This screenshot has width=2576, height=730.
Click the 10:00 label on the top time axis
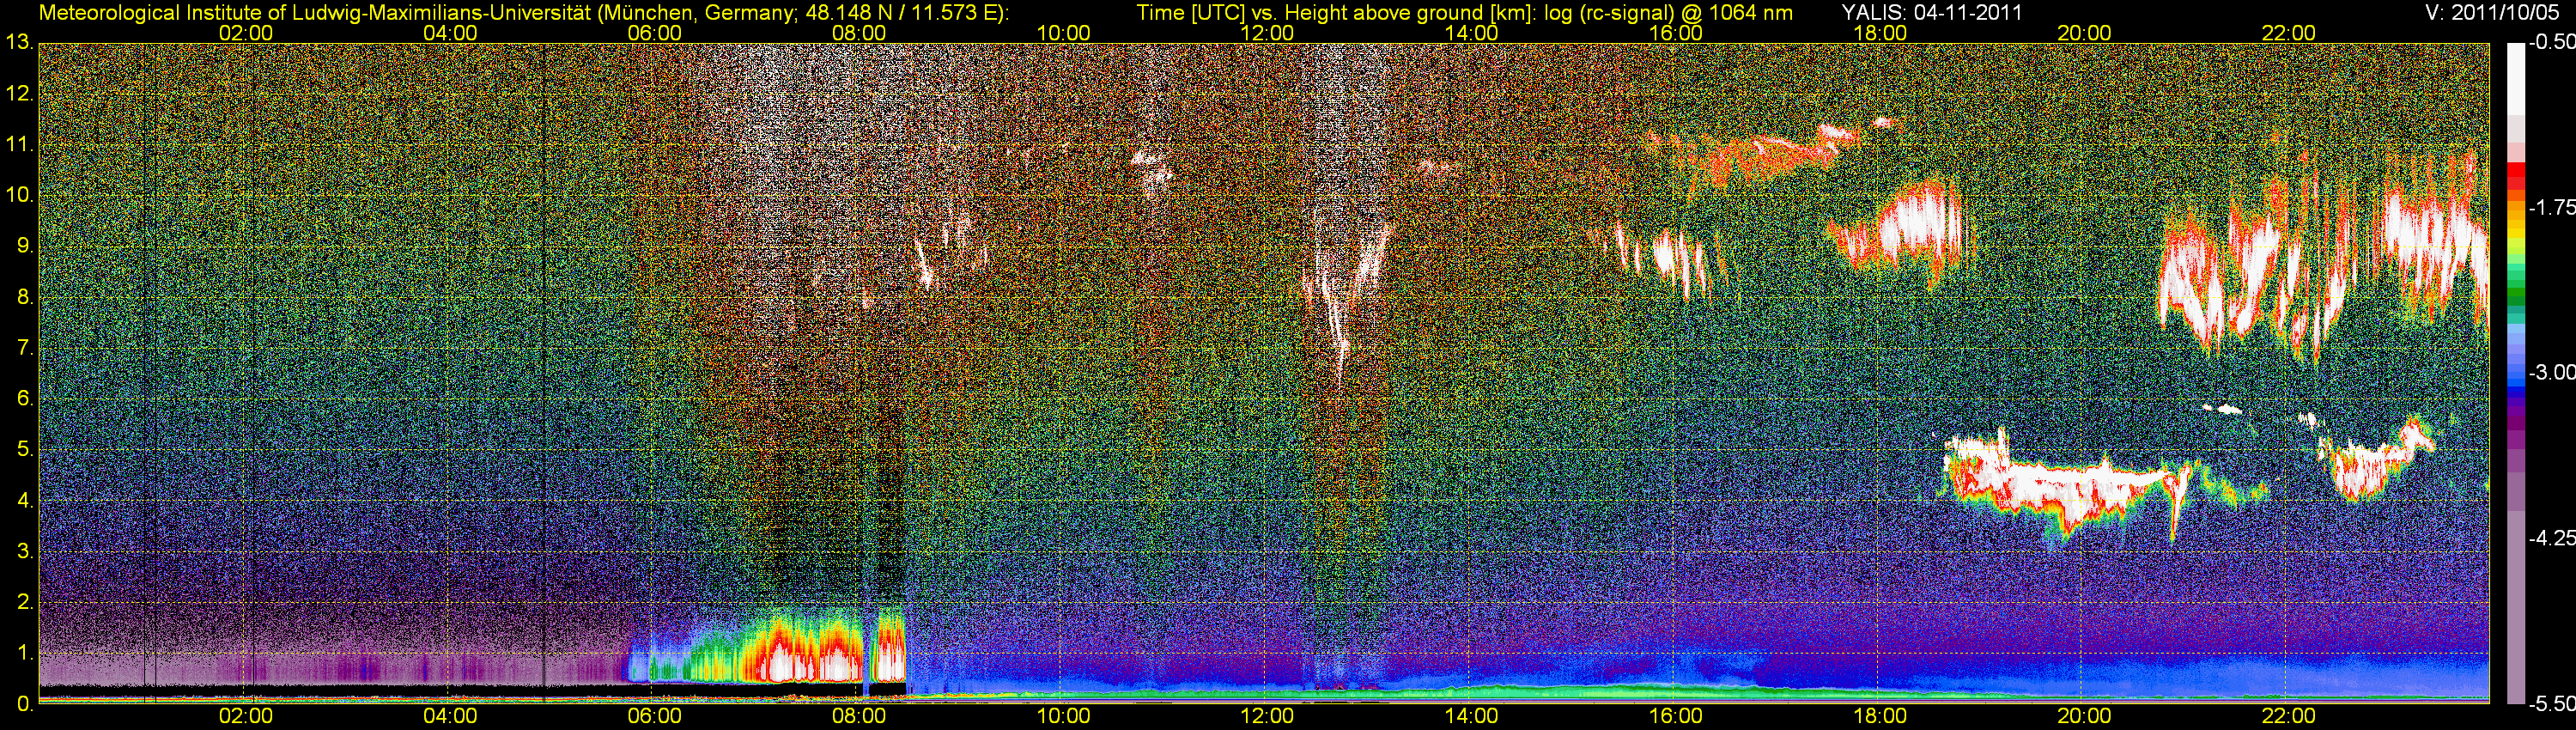click(1063, 33)
